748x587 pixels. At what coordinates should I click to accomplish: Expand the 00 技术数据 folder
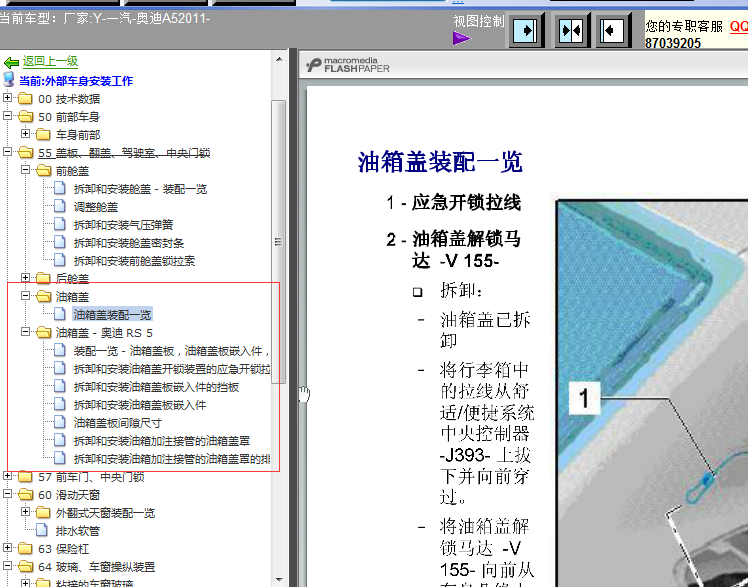pos(7,98)
